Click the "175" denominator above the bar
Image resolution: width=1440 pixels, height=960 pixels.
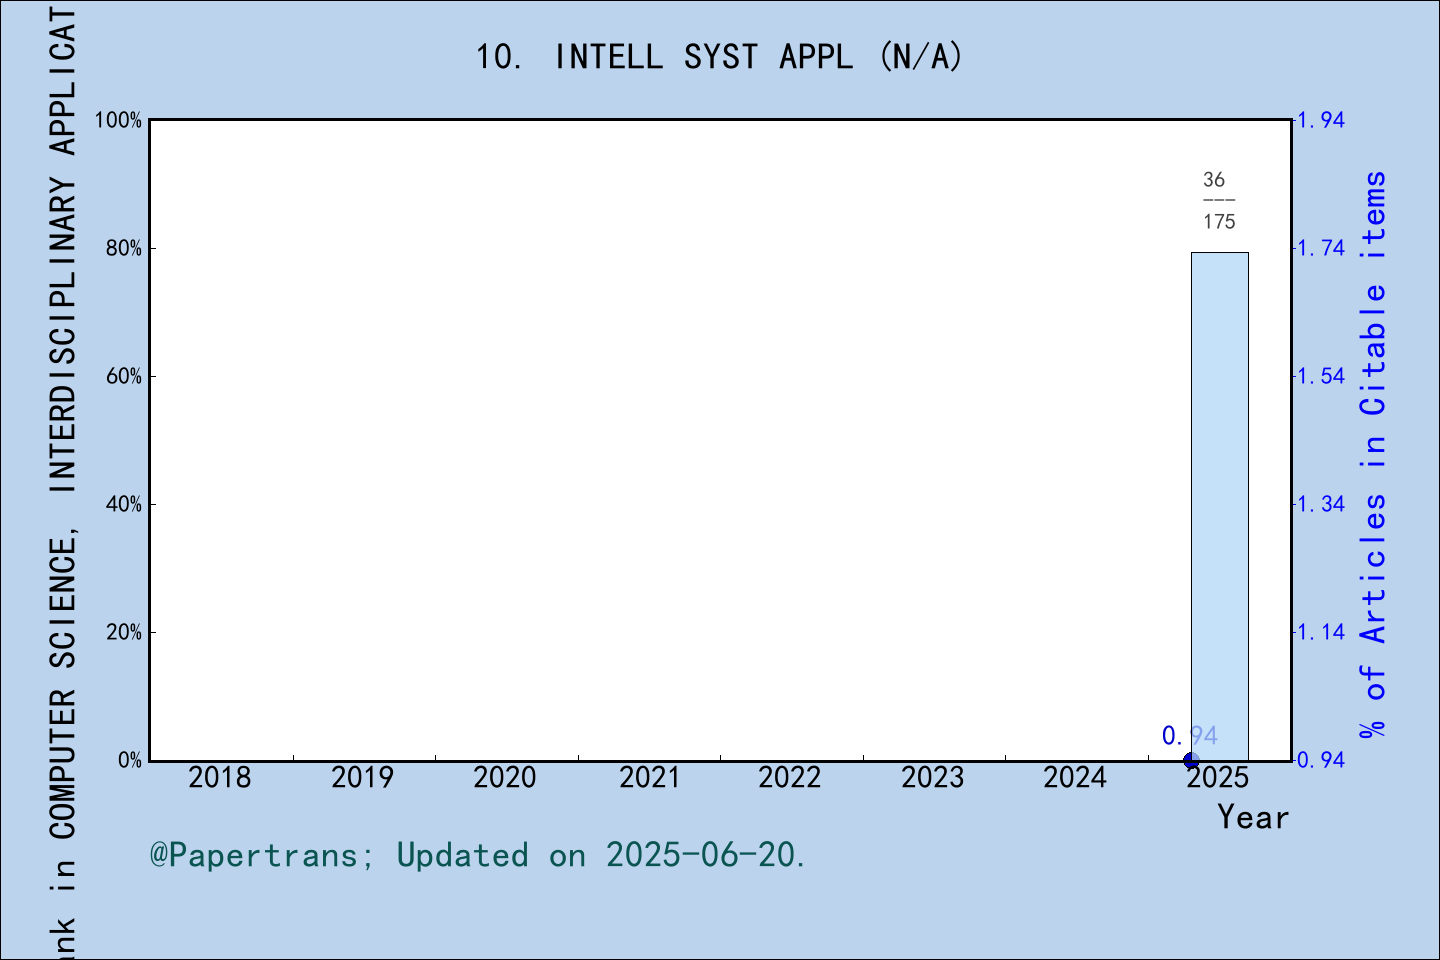(1219, 222)
